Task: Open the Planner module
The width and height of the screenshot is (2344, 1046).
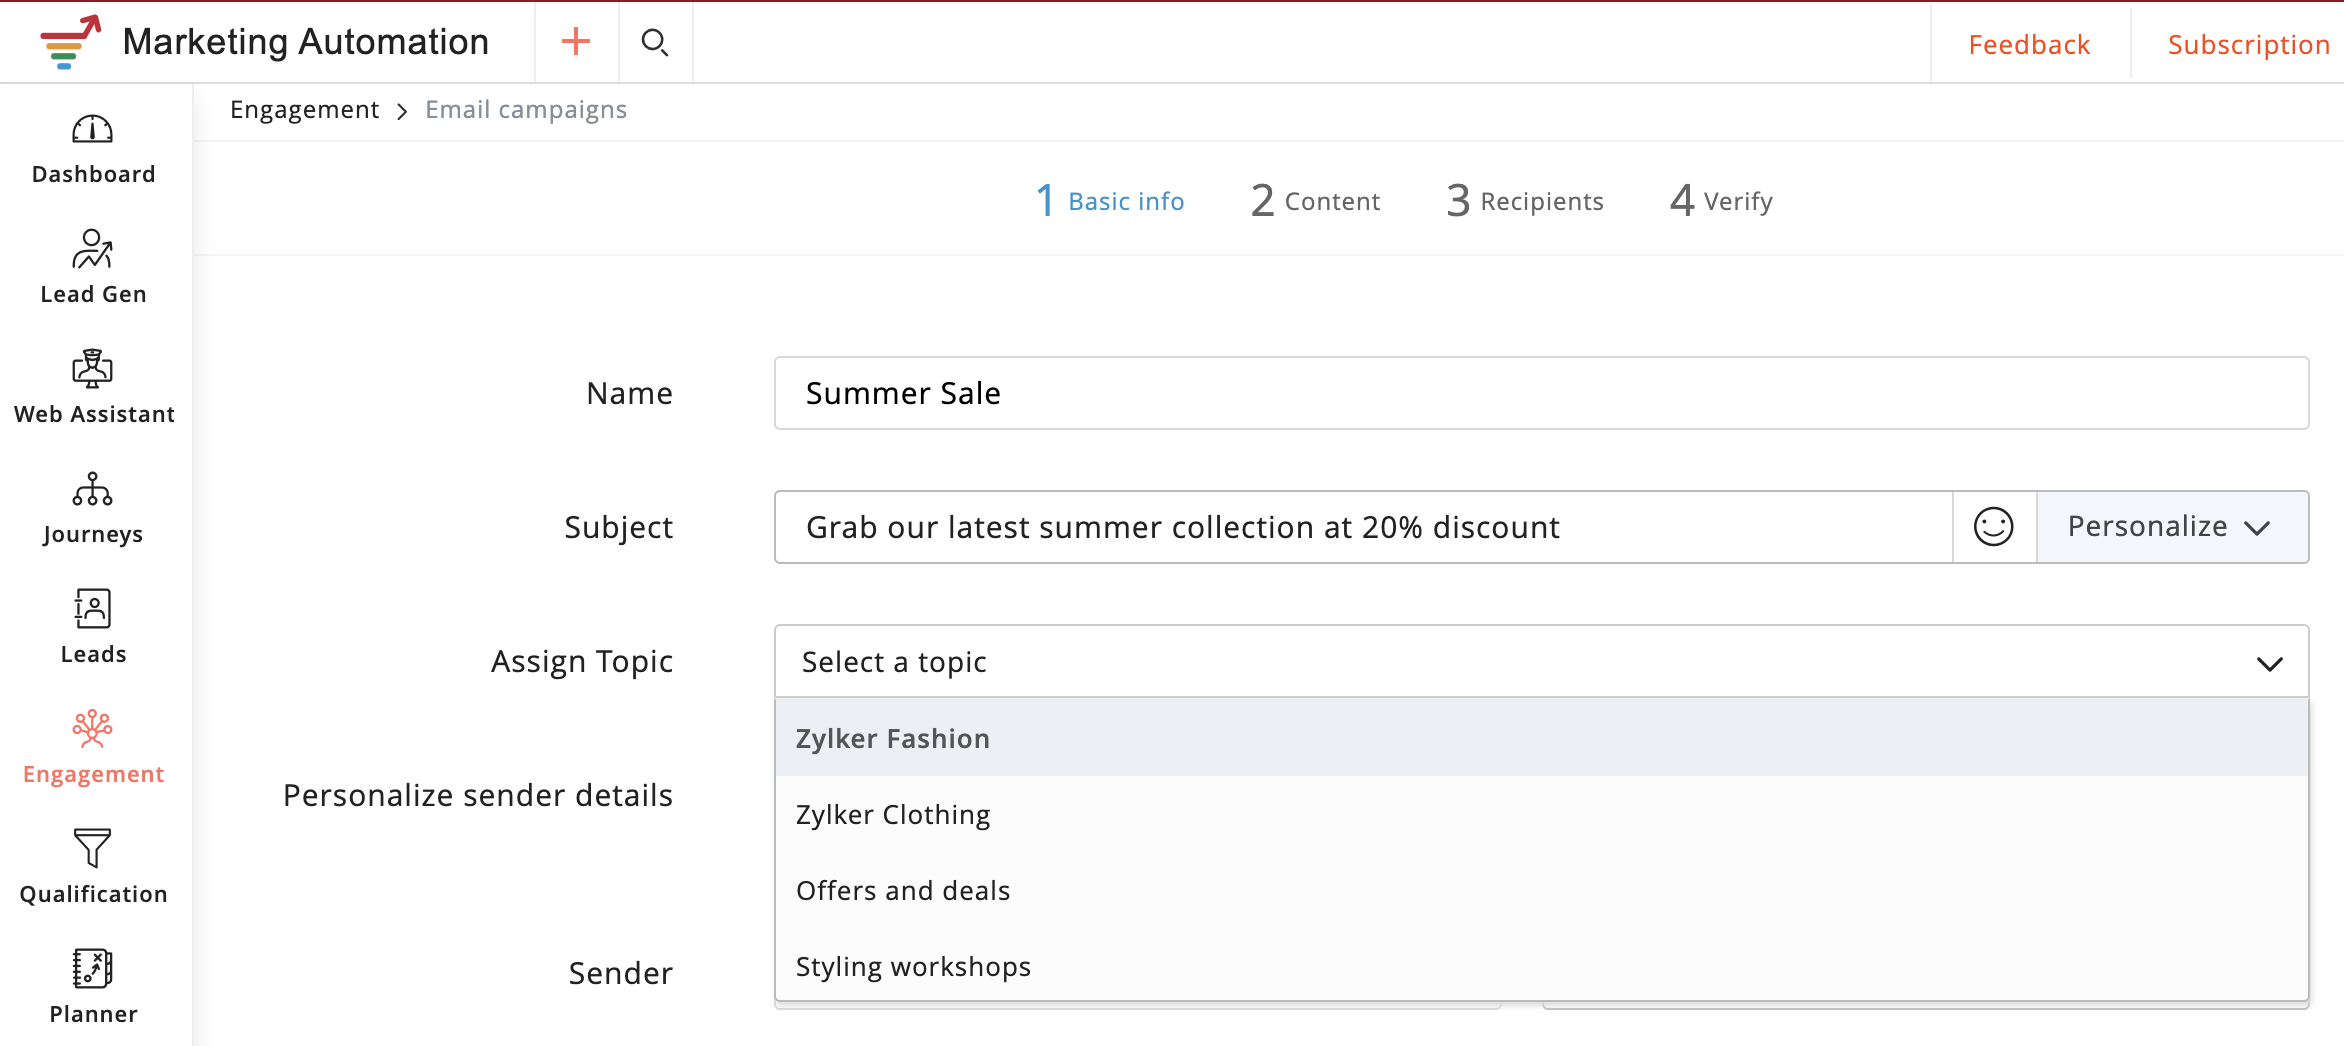Action: (x=93, y=987)
